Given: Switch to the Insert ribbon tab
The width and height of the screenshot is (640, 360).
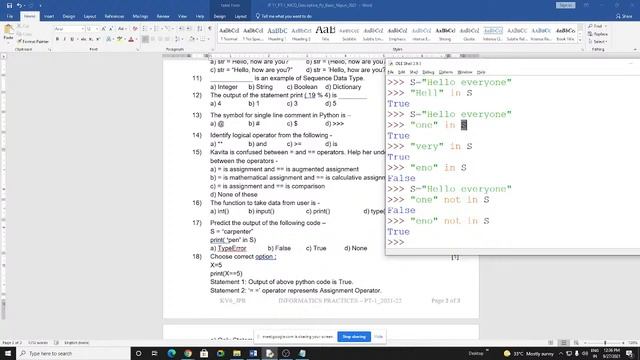Looking at the screenshot, I should pos(49,16).
